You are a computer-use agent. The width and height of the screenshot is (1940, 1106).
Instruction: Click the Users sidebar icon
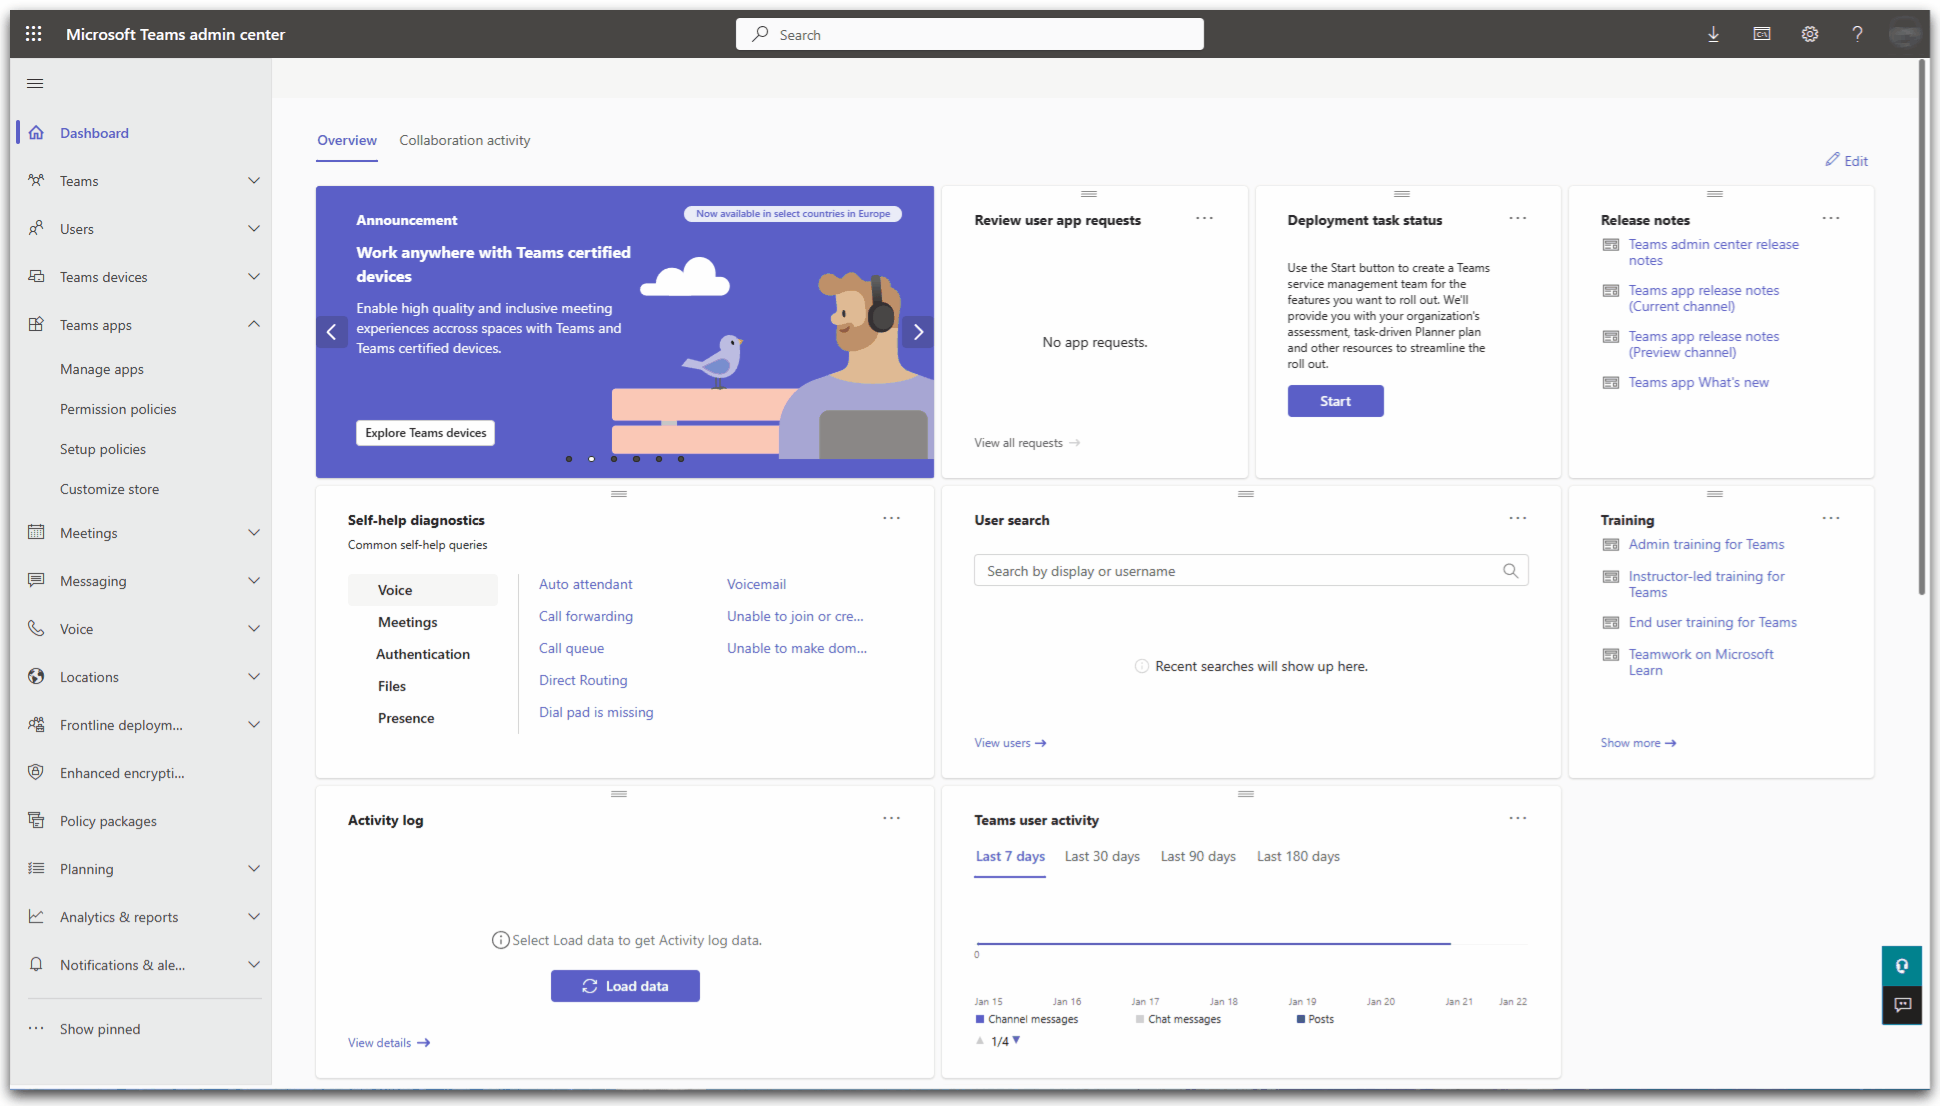pyautogui.click(x=36, y=229)
